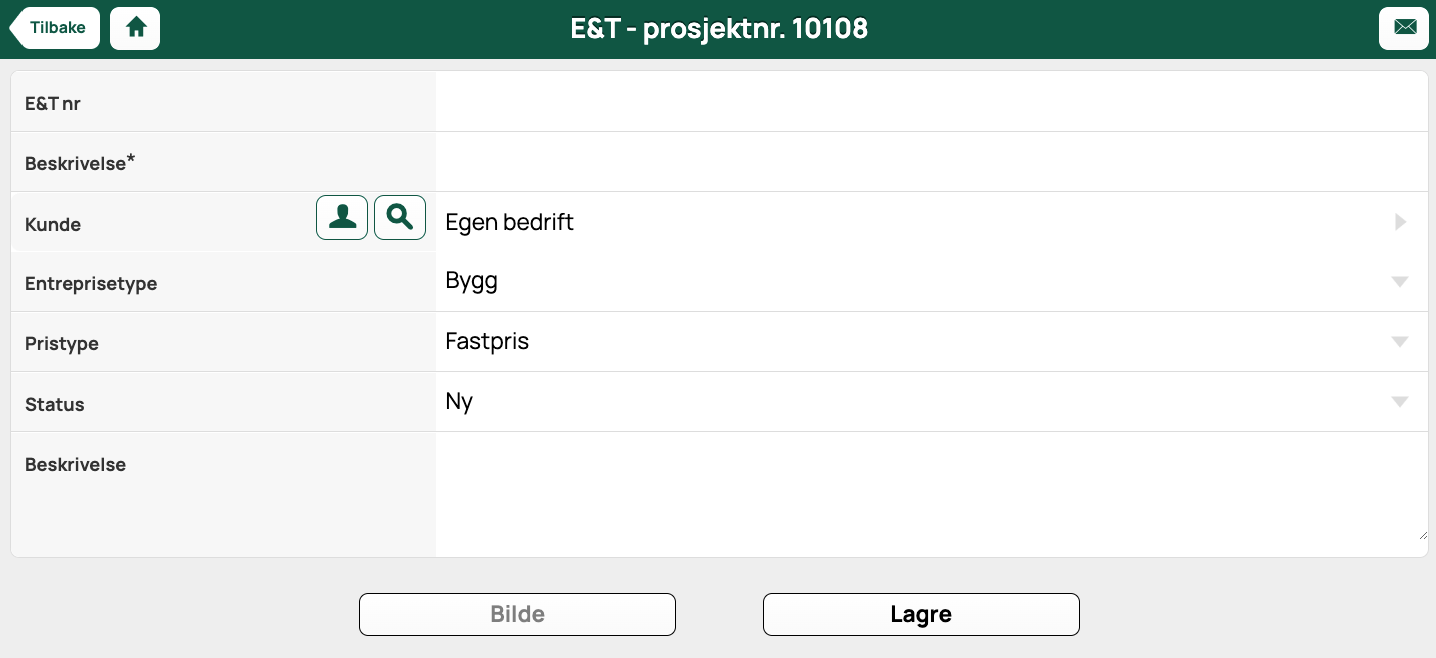Open the envelope mail icon
Viewport: 1436px width, 658px height.
(1404, 28)
